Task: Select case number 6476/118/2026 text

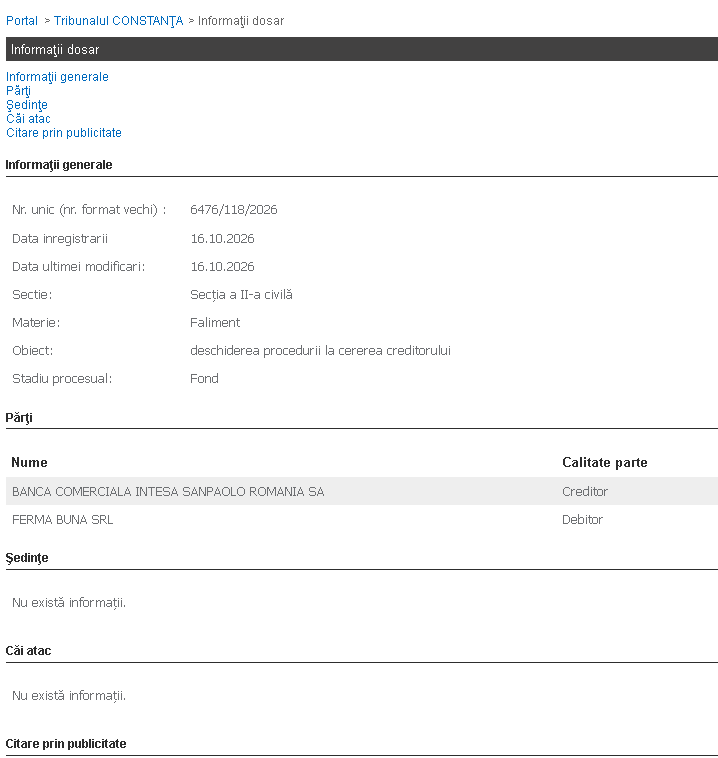Action: coord(234,210)
